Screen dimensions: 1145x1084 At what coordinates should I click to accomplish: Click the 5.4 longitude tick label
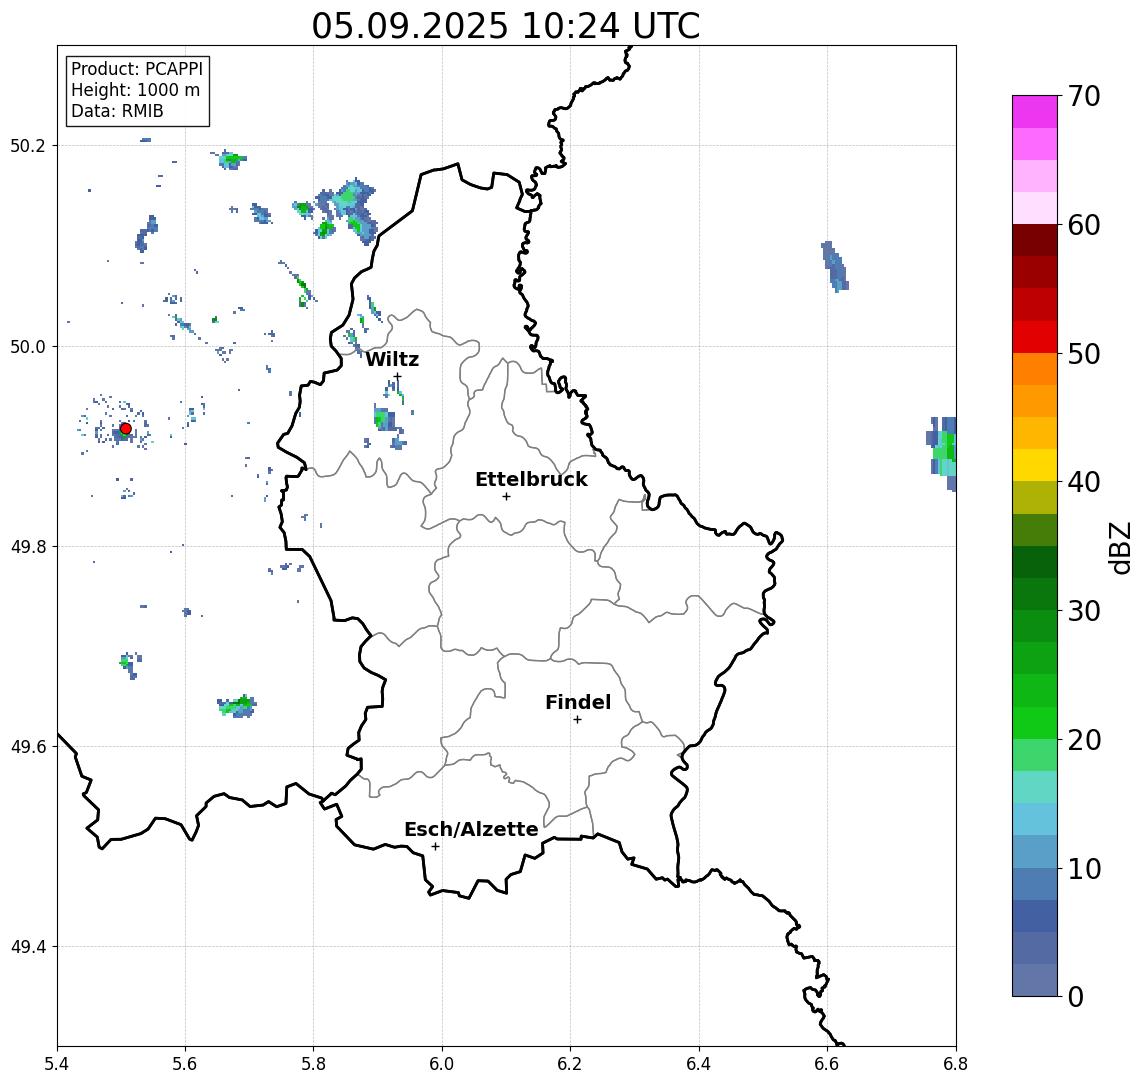coord(57,1064)
